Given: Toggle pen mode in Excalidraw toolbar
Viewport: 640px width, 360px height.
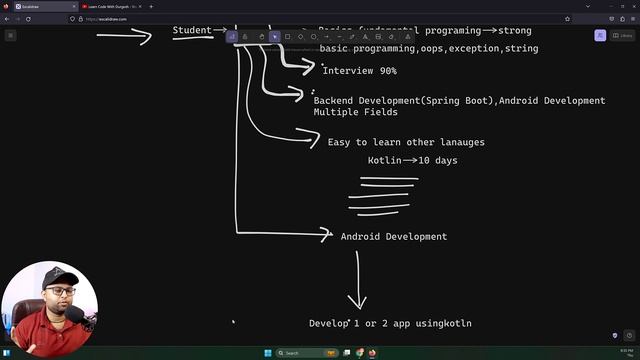Looking at the screenshot, I should [x=232, y=37].
